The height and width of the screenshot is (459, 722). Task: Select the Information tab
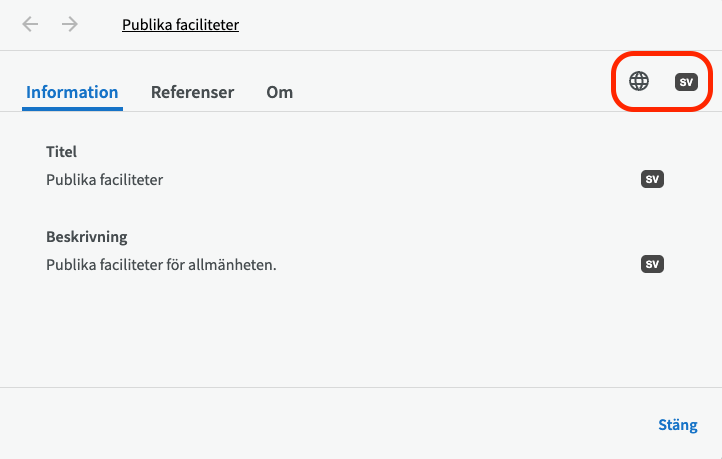[x=72, y=92]
